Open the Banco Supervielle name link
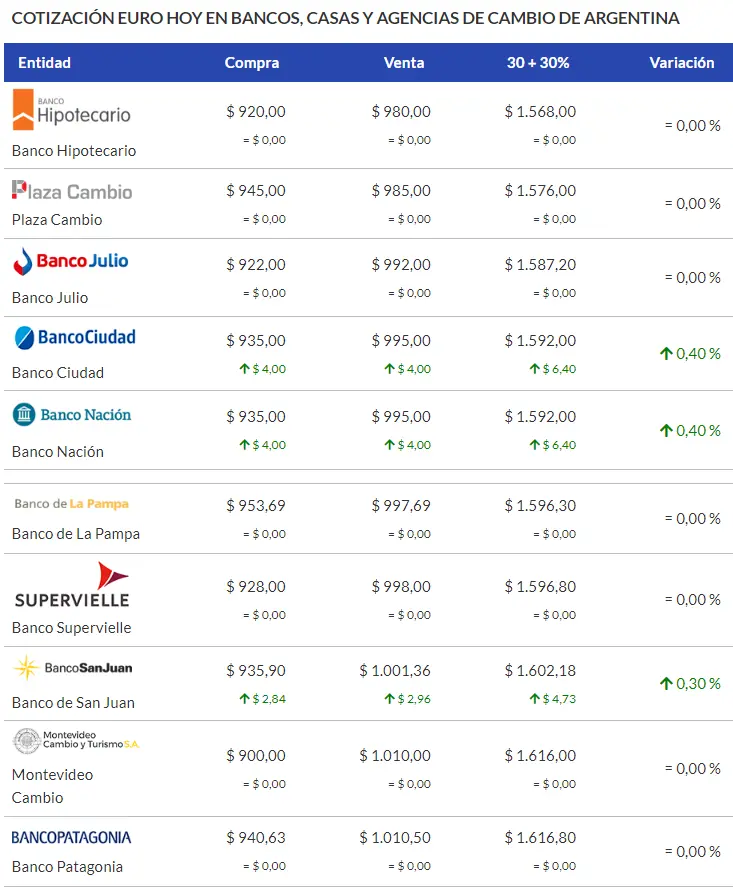Image resolution: width=733 pixels, height=887 pixels. (71, 628)
